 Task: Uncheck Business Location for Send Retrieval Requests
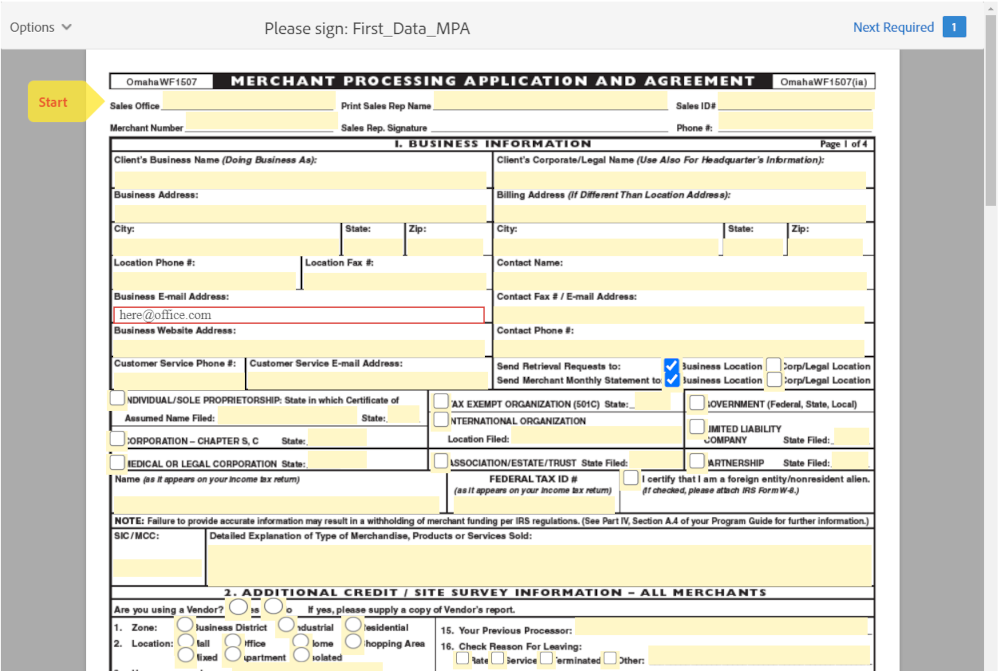point(672,365)
